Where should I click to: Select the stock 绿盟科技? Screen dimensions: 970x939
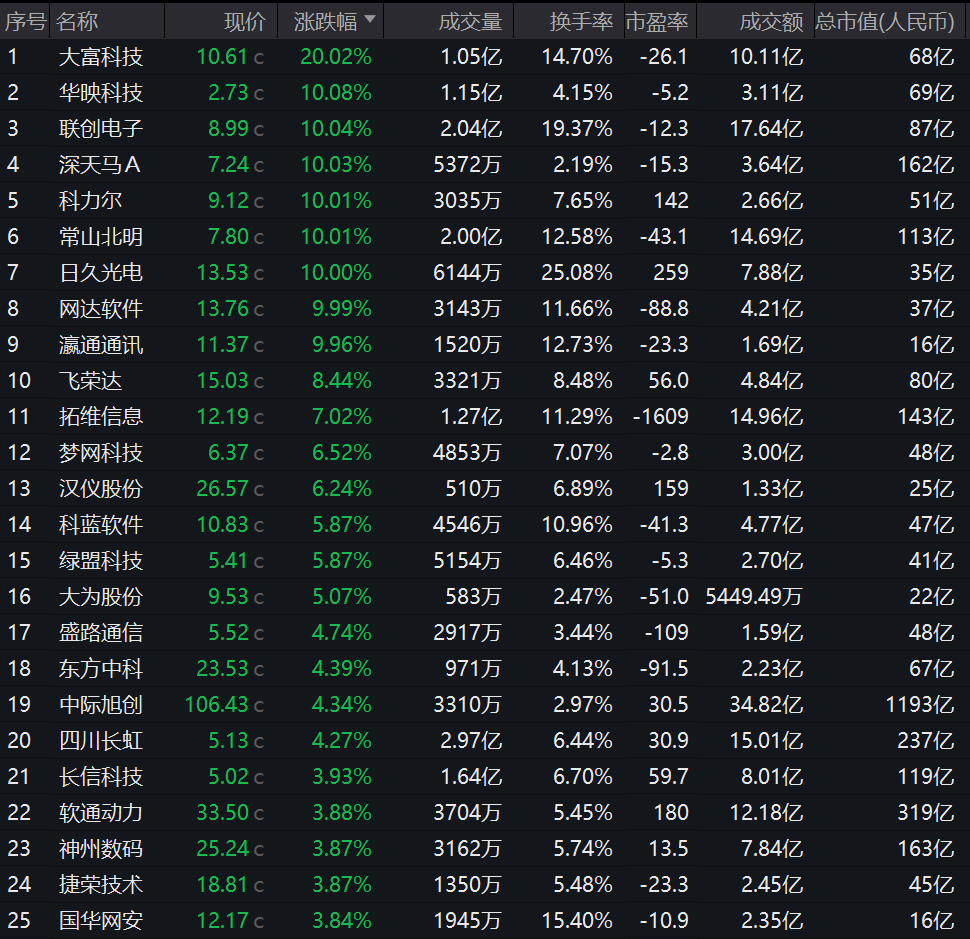point(101,560)
